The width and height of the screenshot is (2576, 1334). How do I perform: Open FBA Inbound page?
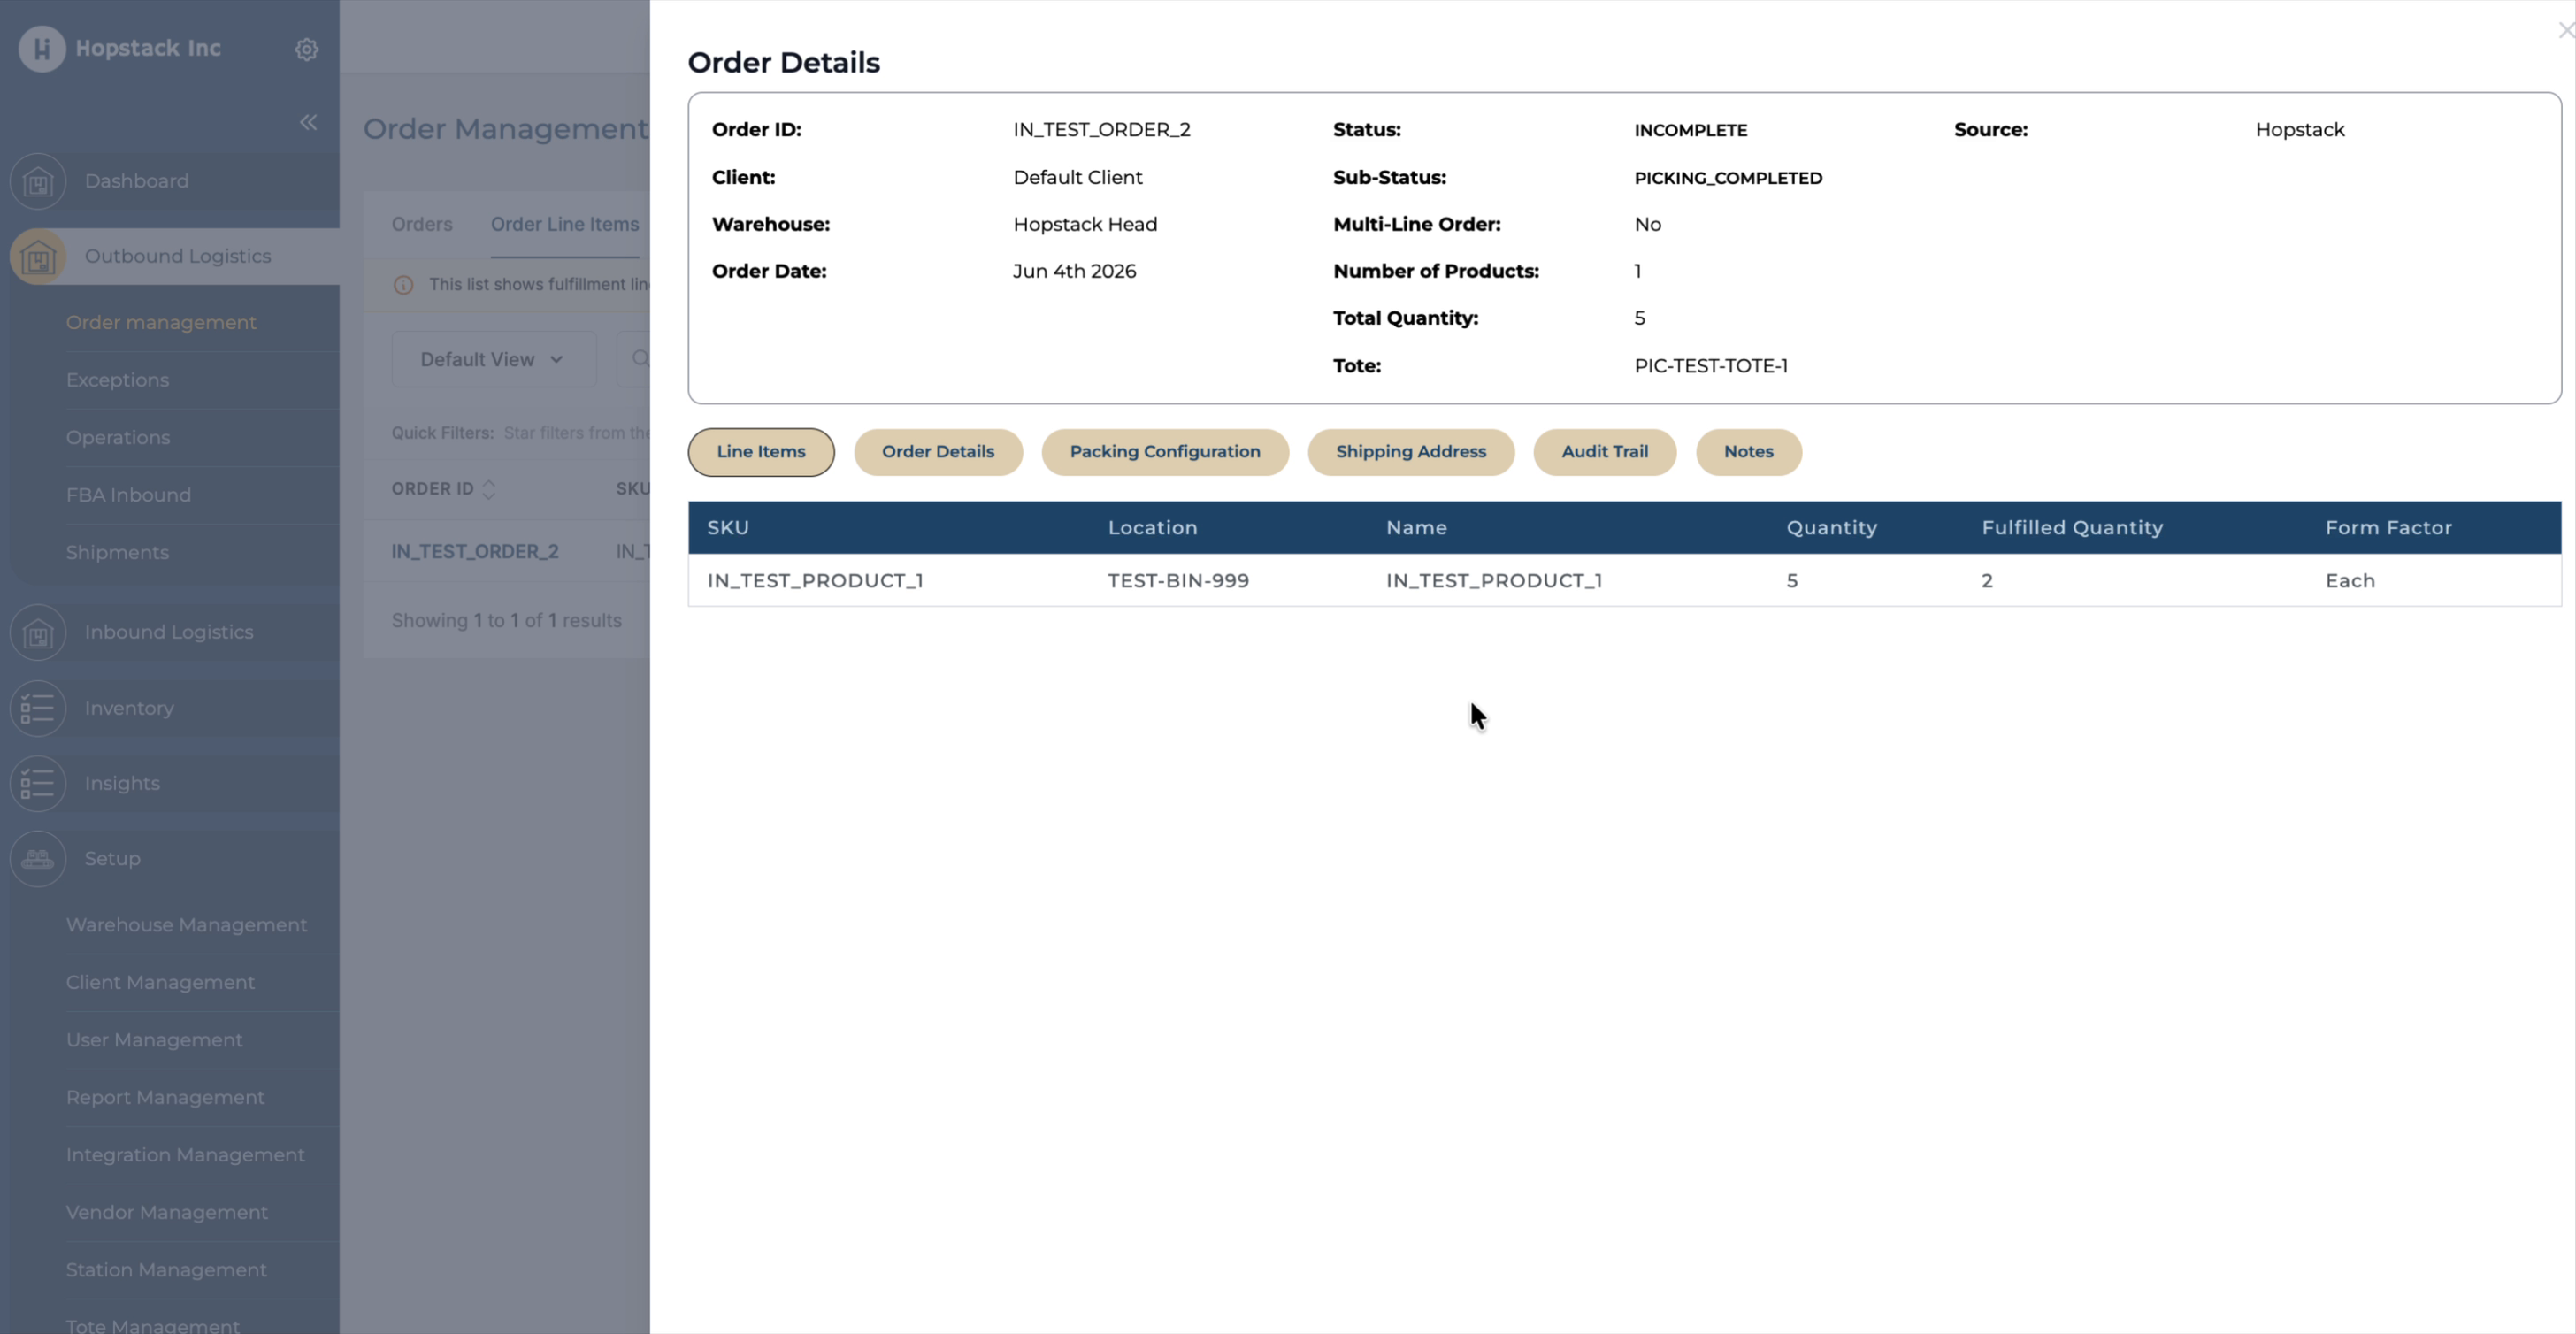coord(128,495)
